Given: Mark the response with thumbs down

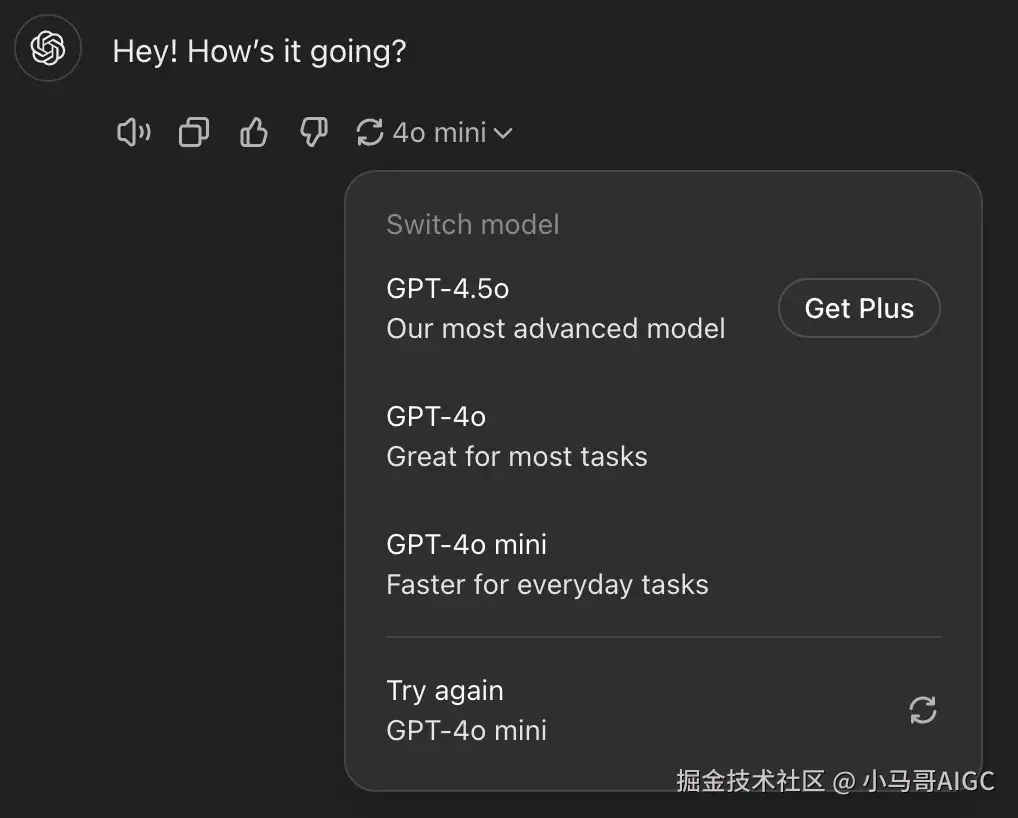Looking at the screenshot, I should (x=314, y=132).
